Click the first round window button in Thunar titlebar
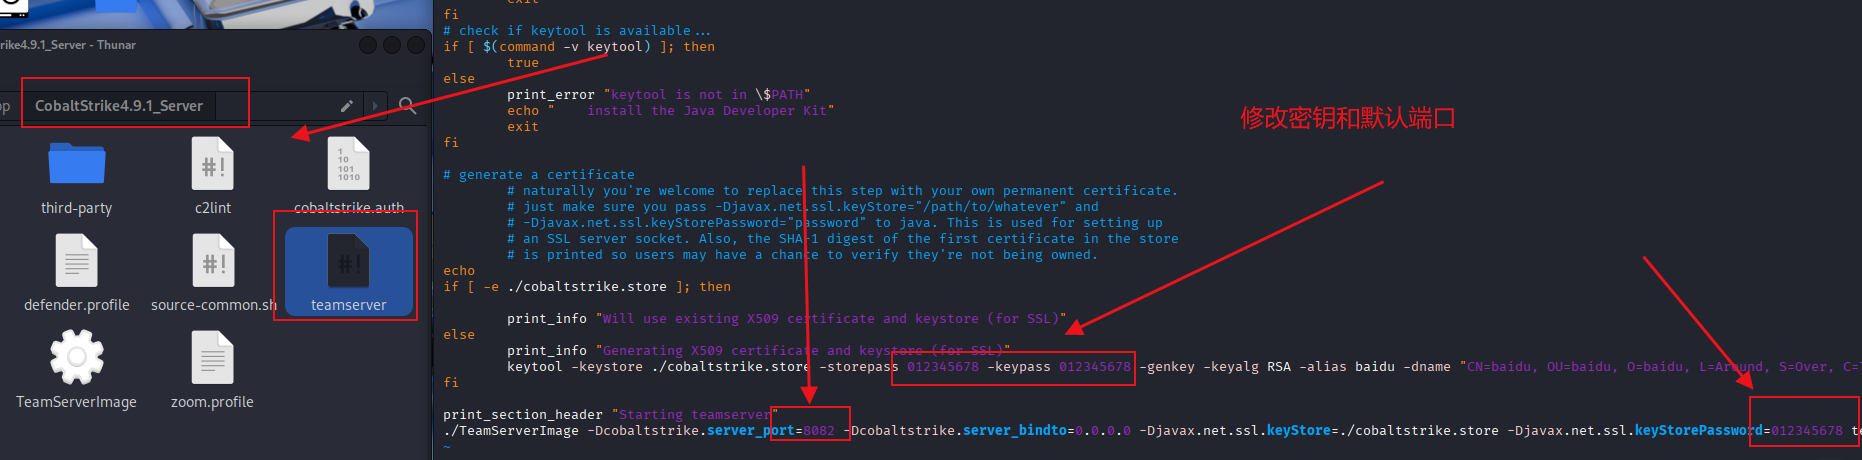The image size is (1862, 460). 368,45
